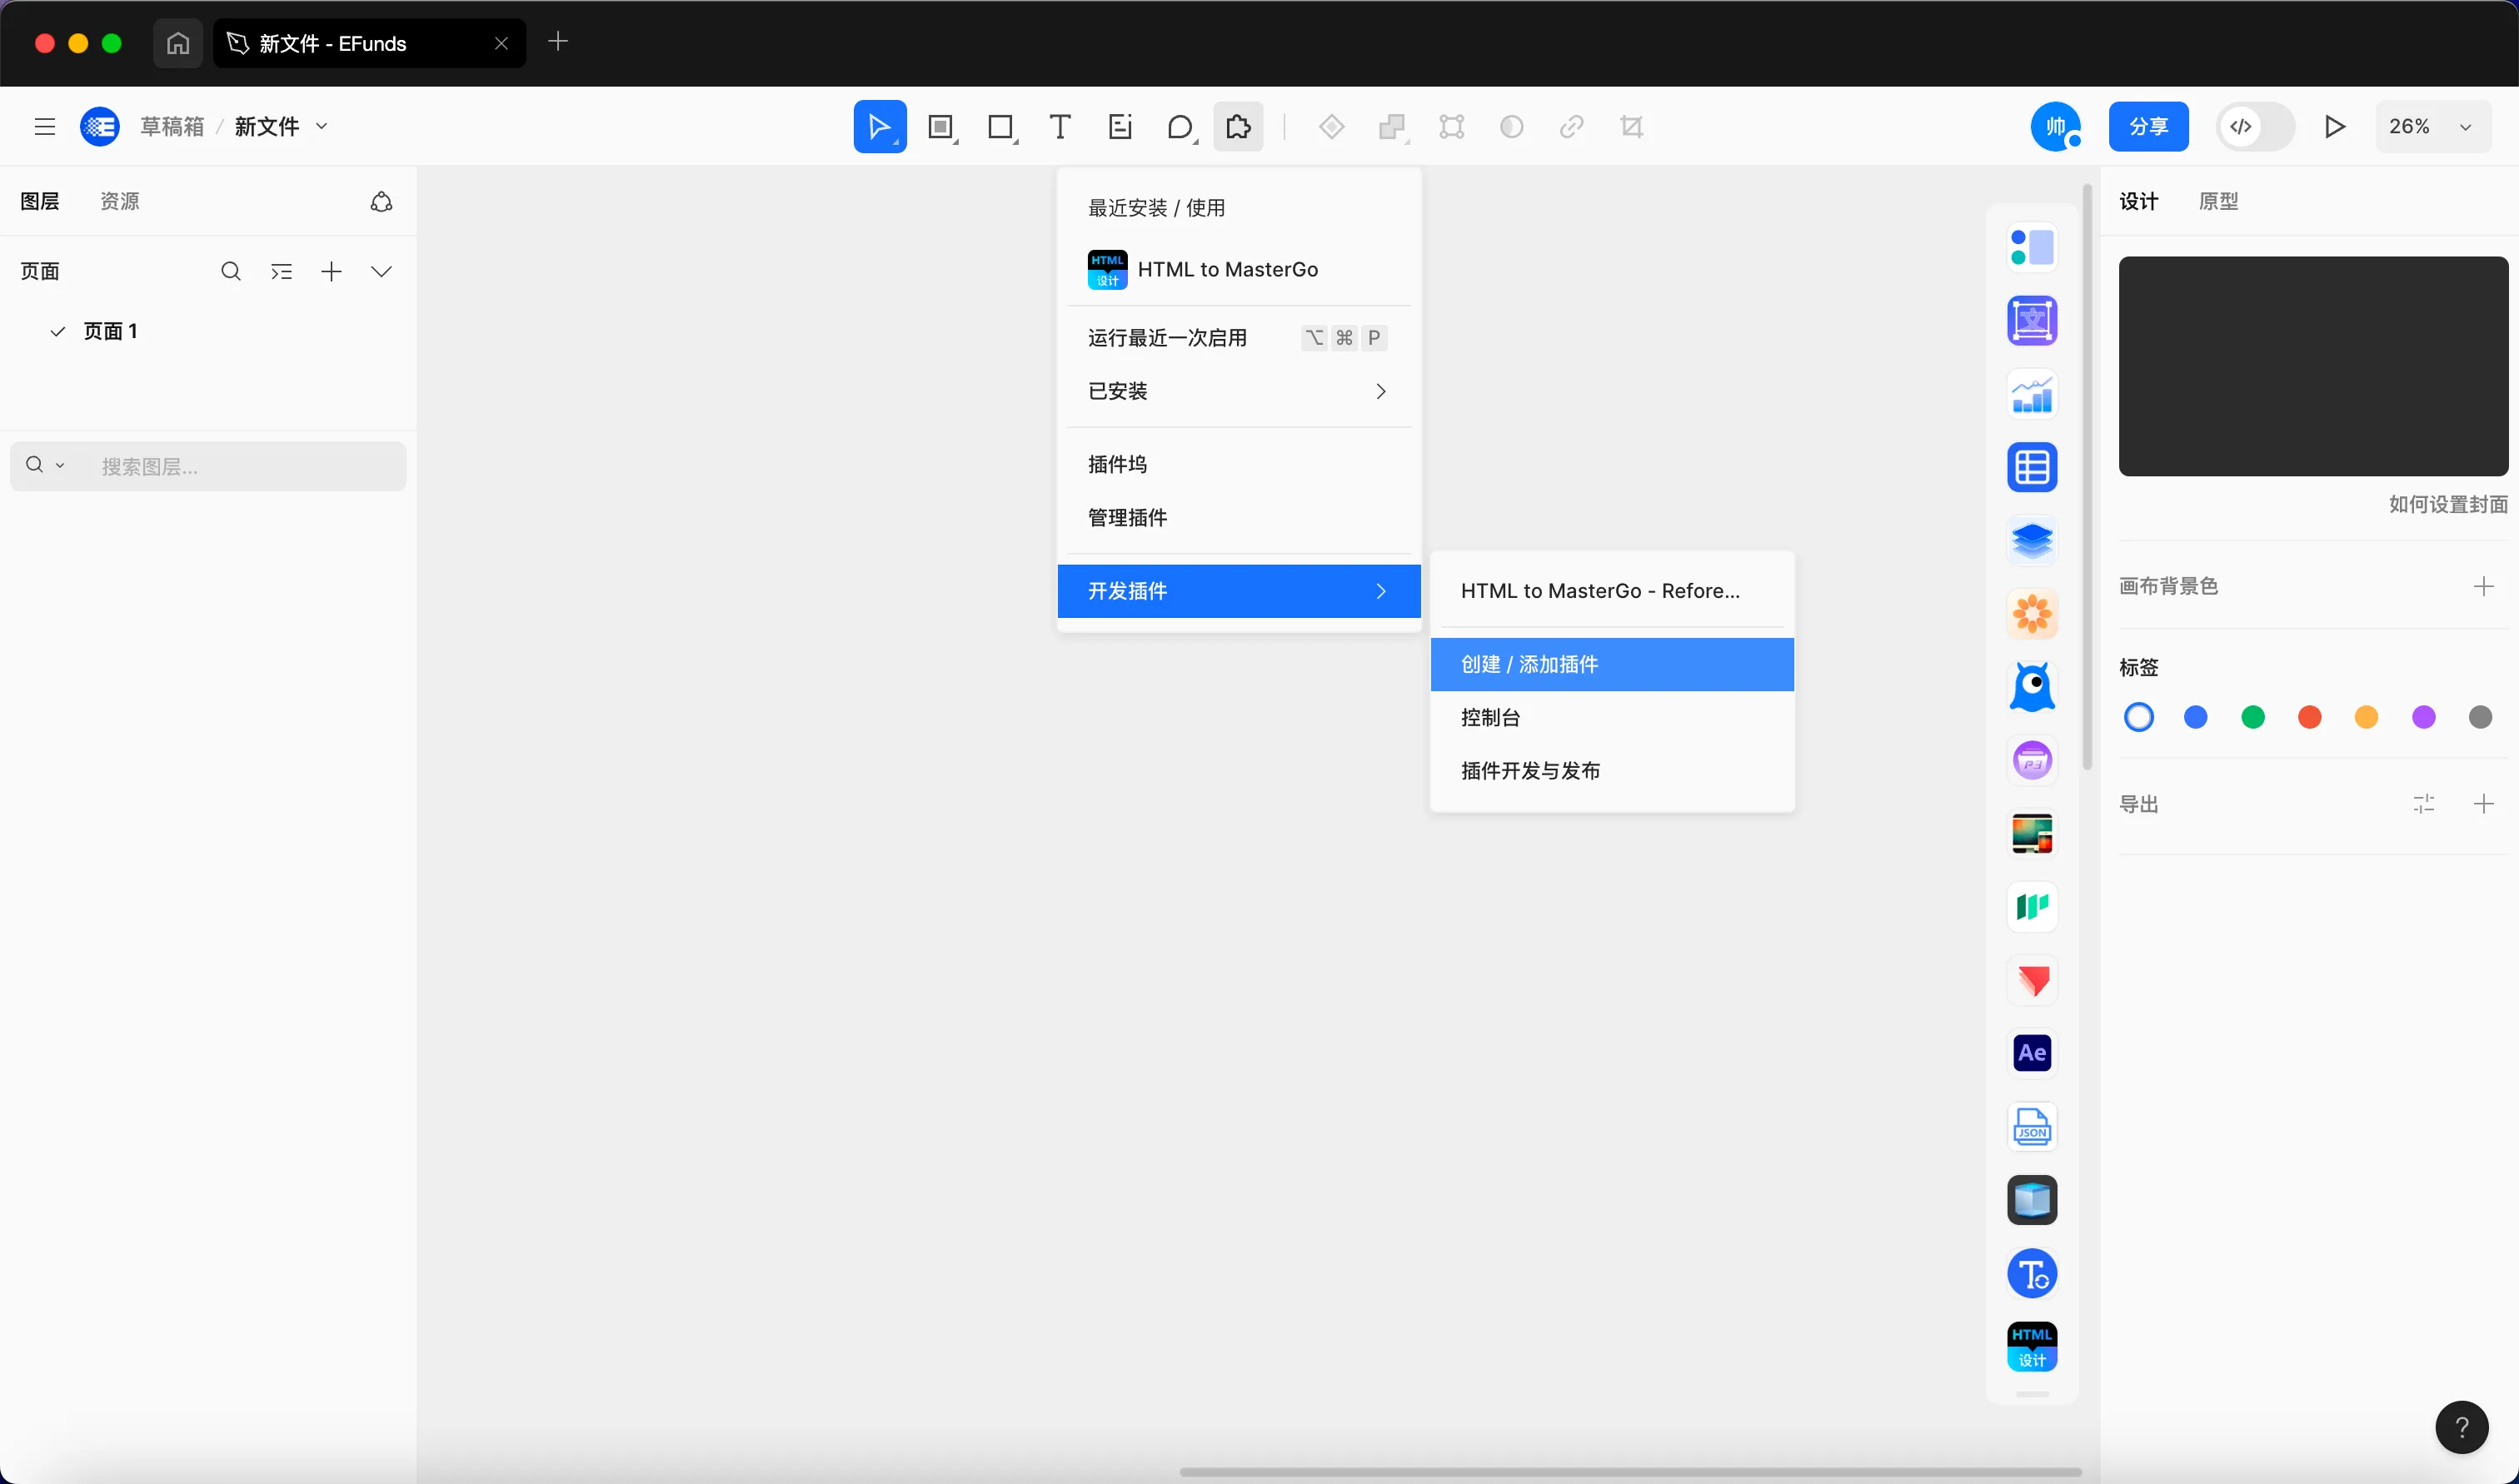Click the Comment tool icon

point(1180,127)
